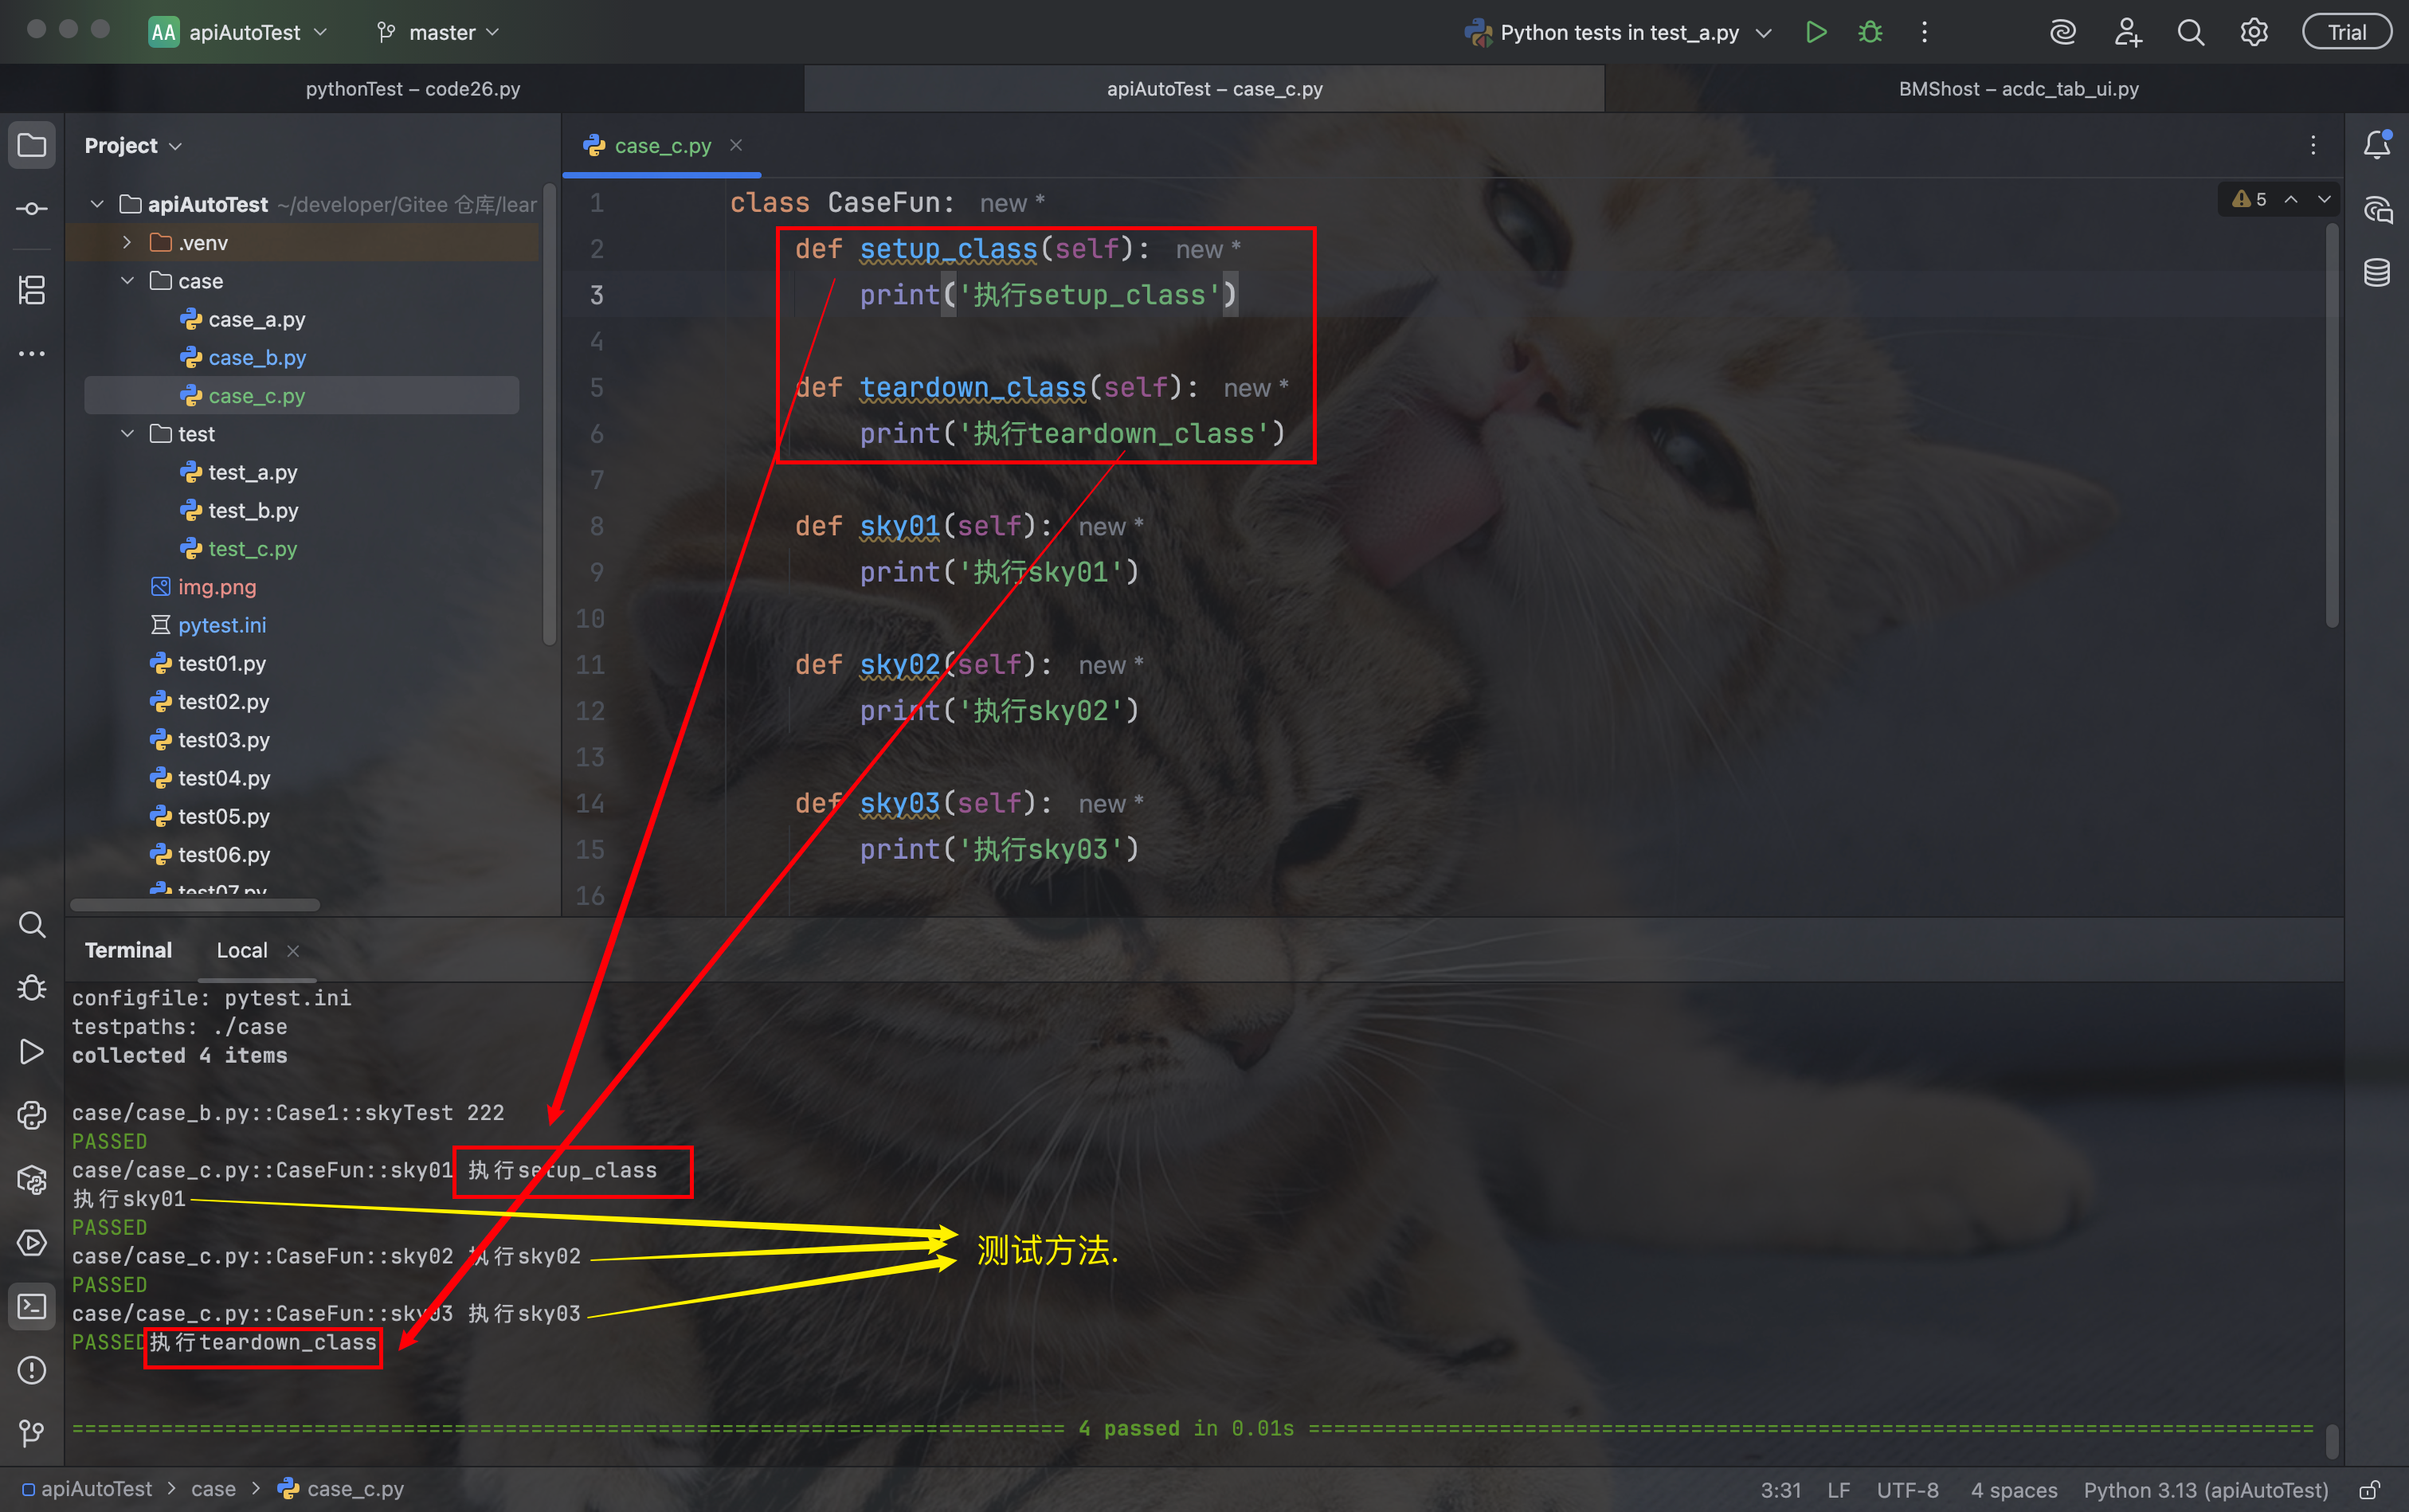Open the run configuration dropdown
This screenshot has height=1512, width=2409.
pyautogui.click(x=1620, y=32)
